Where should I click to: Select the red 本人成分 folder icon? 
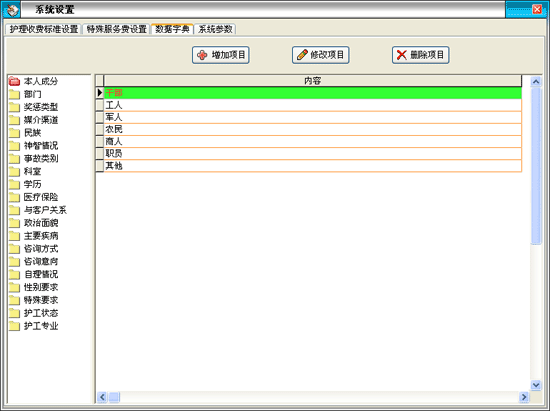point(14,81)
